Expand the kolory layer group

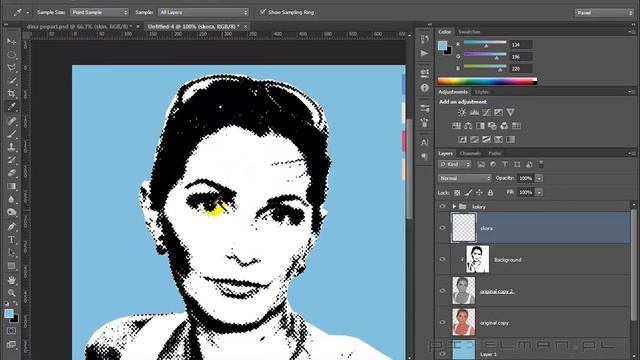[454, 207]
